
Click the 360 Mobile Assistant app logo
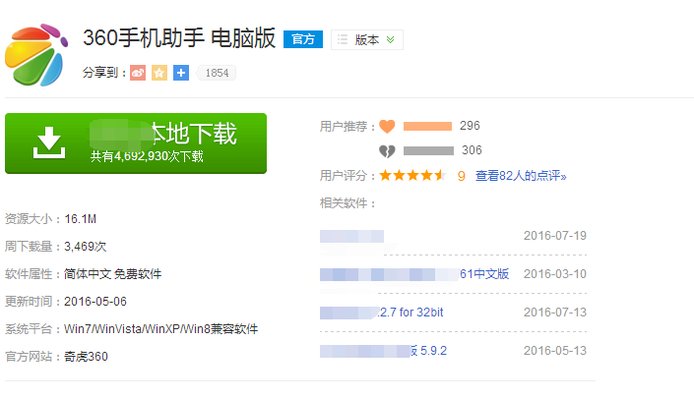tap(36, 55)
